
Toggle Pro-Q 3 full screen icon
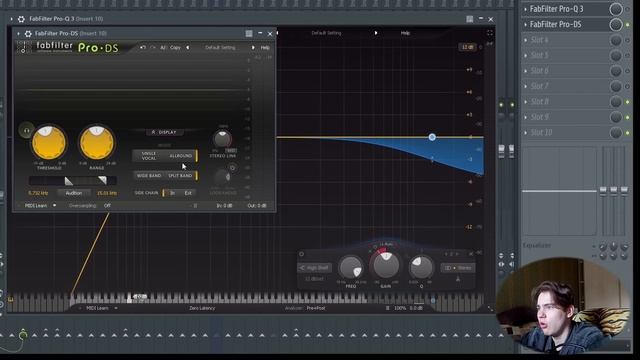[x=489, y=33]
